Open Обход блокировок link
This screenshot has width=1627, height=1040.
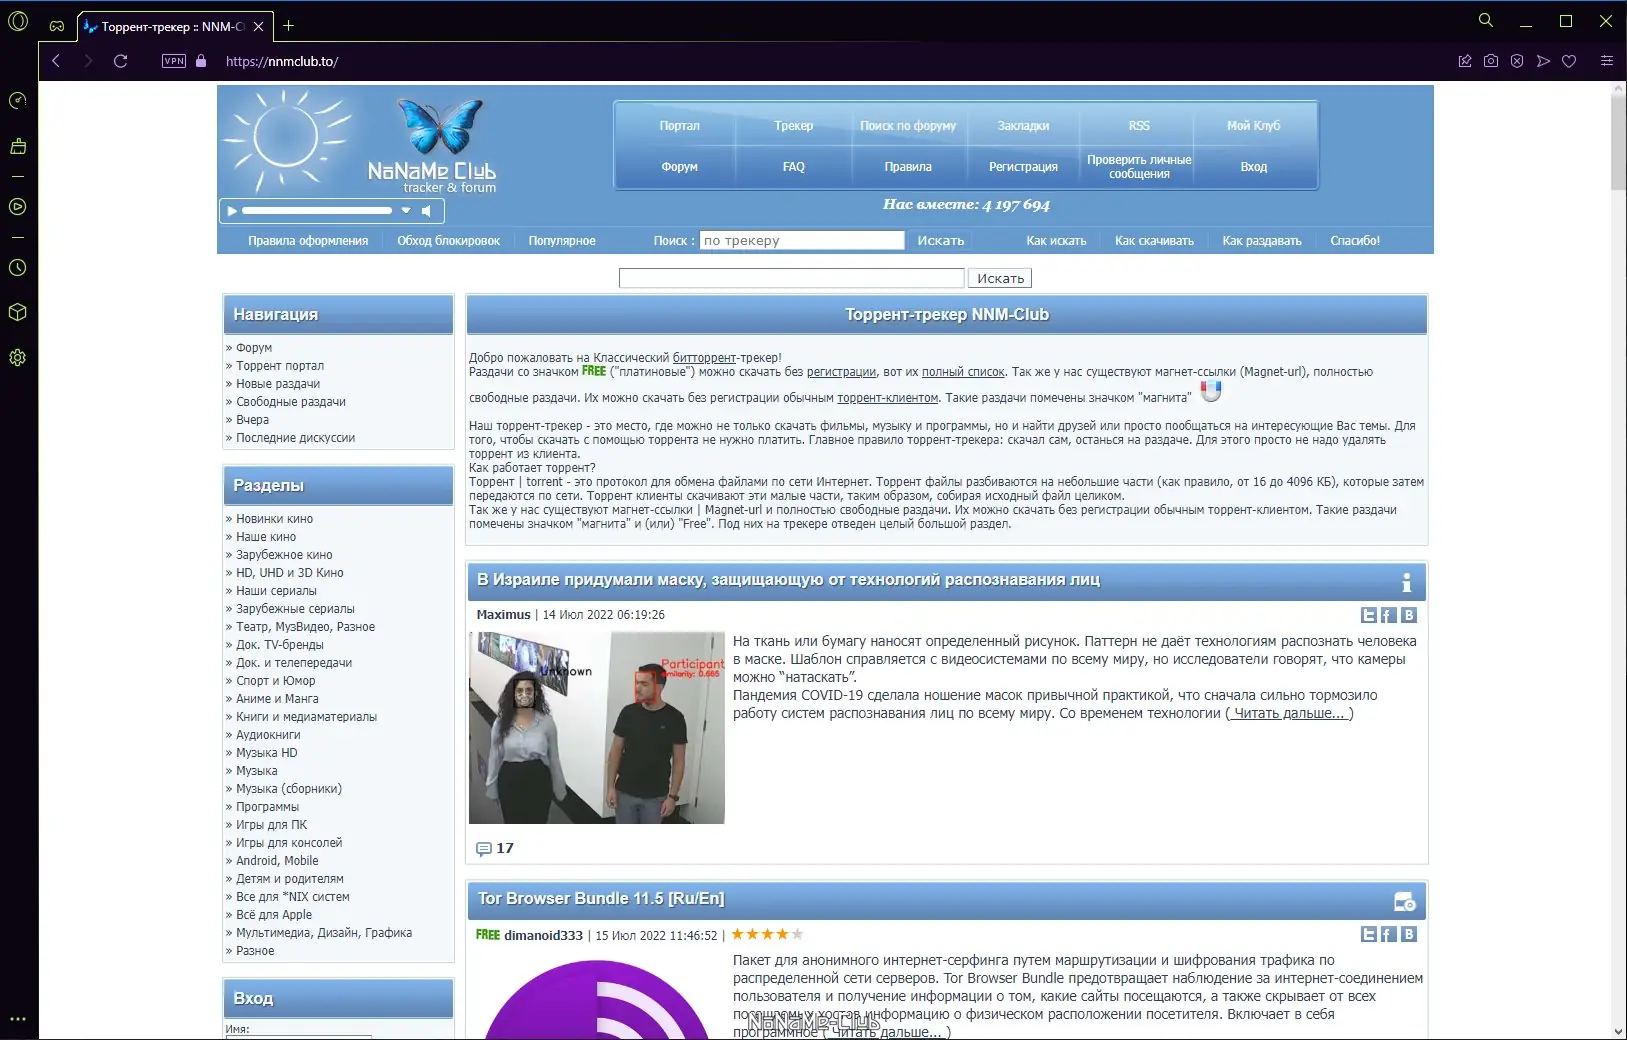(x=448, y=241)
